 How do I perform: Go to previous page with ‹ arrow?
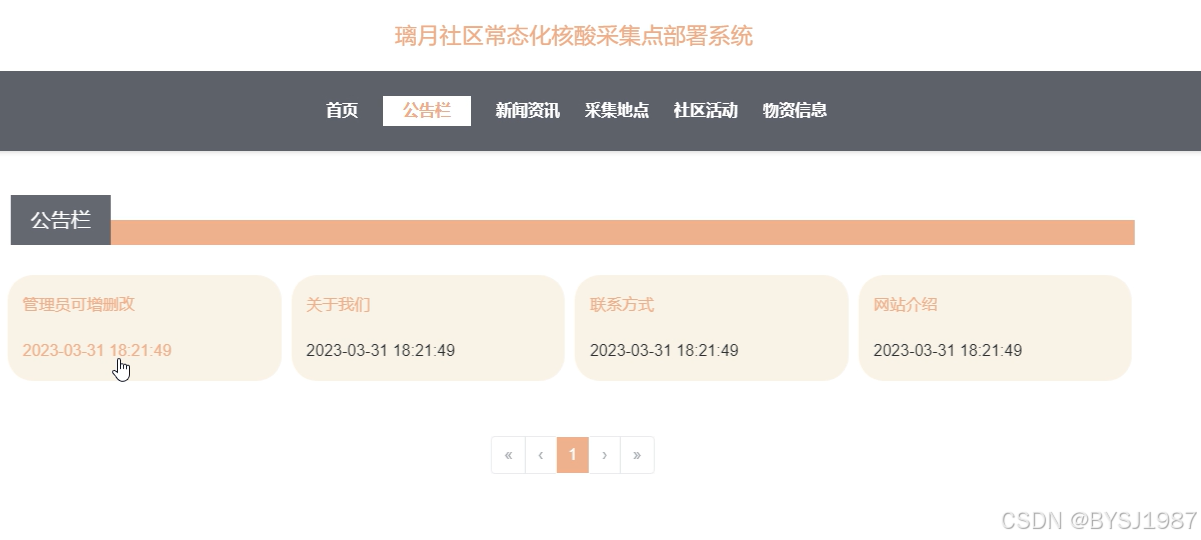pyautogui.click(x=541, y=455)
